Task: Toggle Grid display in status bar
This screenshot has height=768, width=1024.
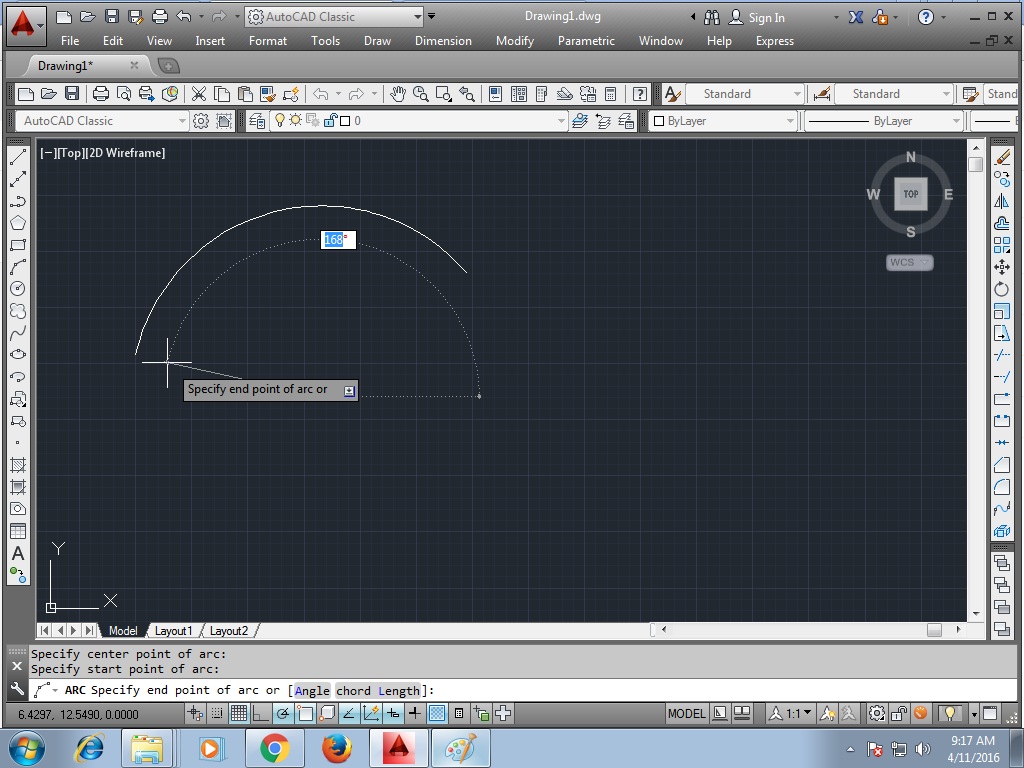Action: 240,713
